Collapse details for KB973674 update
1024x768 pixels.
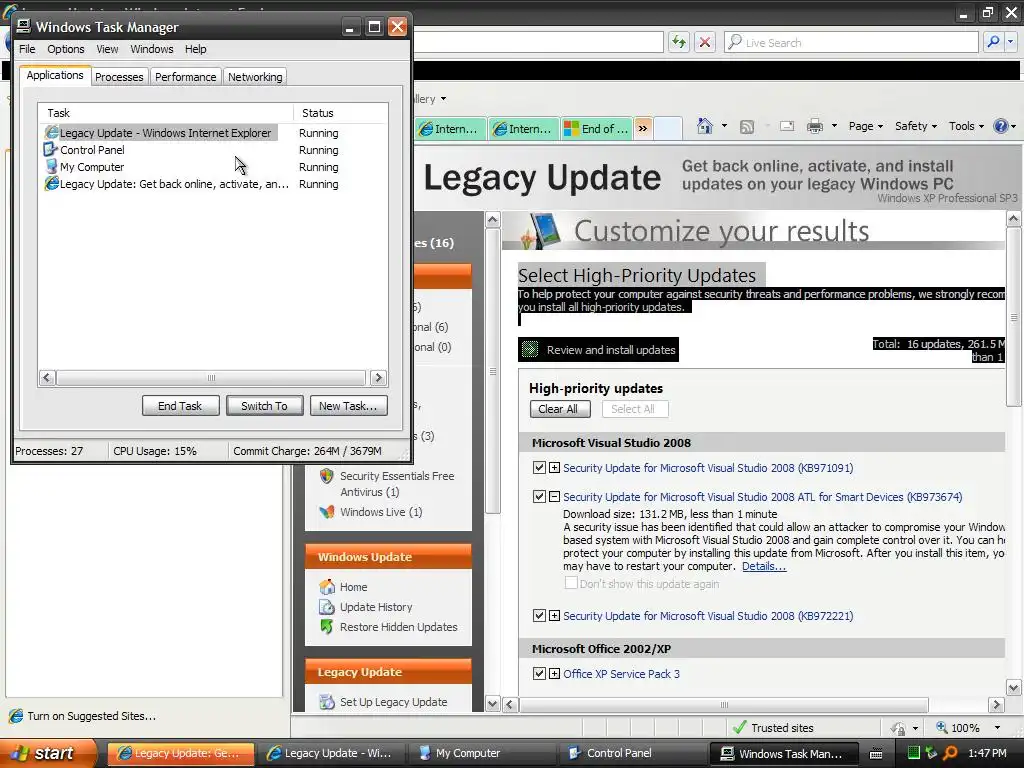[554, 497]
